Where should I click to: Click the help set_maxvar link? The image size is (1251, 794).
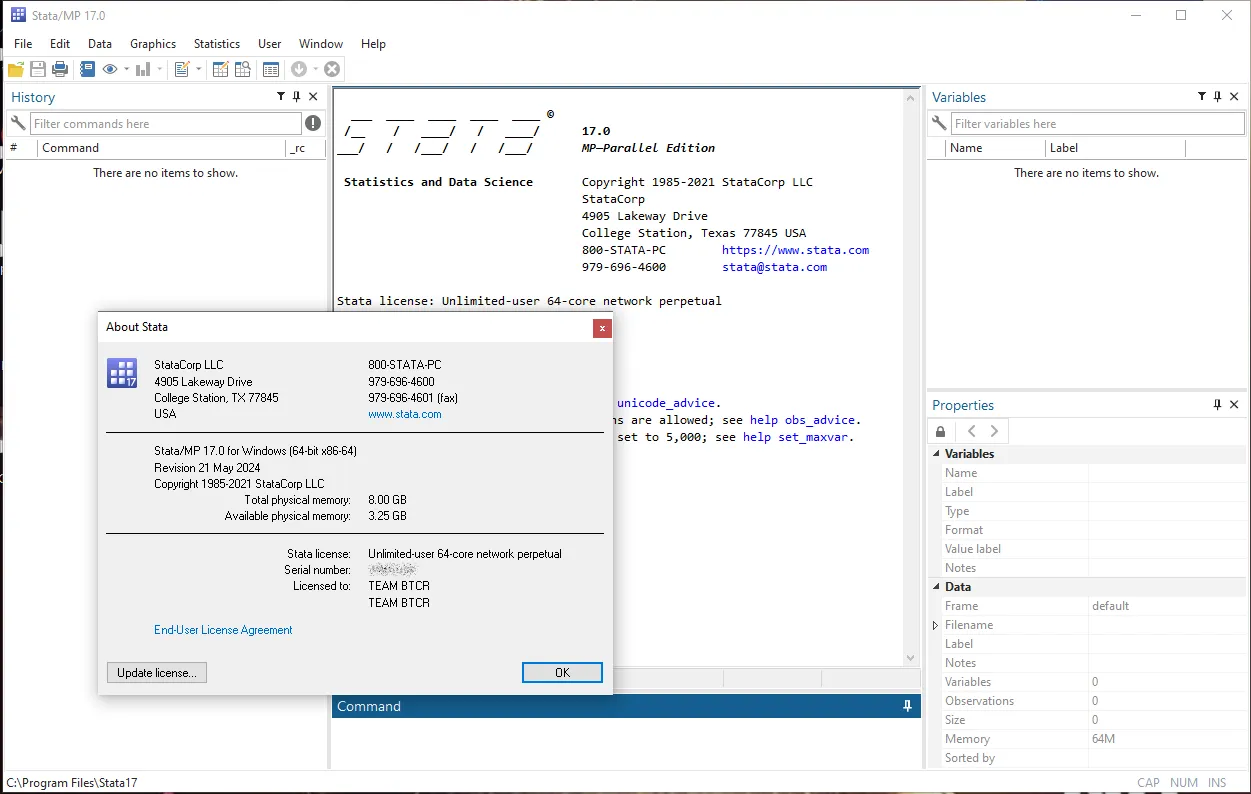point(797,437)
